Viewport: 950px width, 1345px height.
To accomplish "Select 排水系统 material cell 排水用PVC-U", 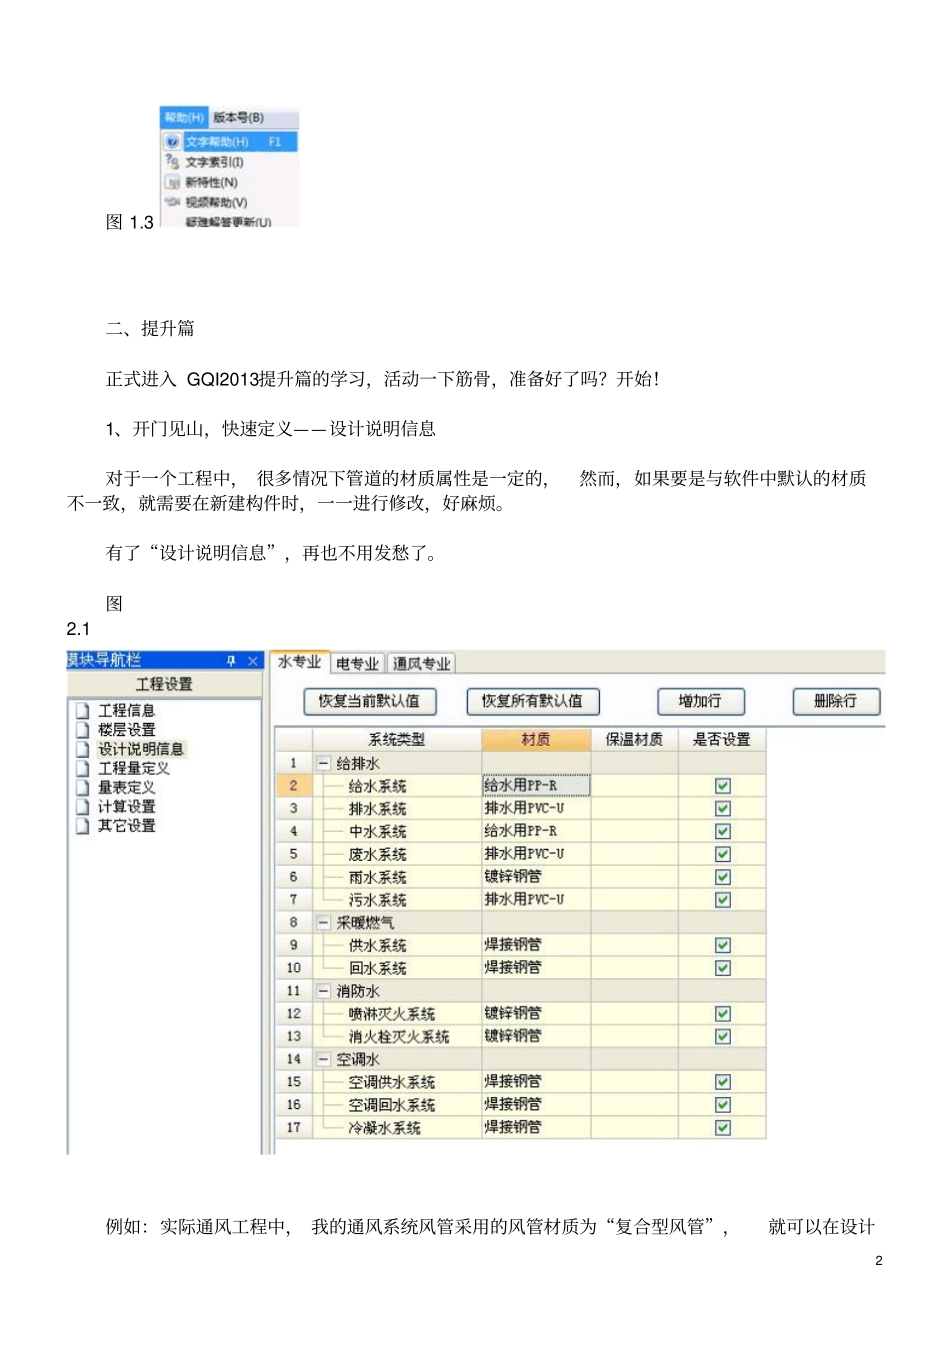I will (536, 808).
